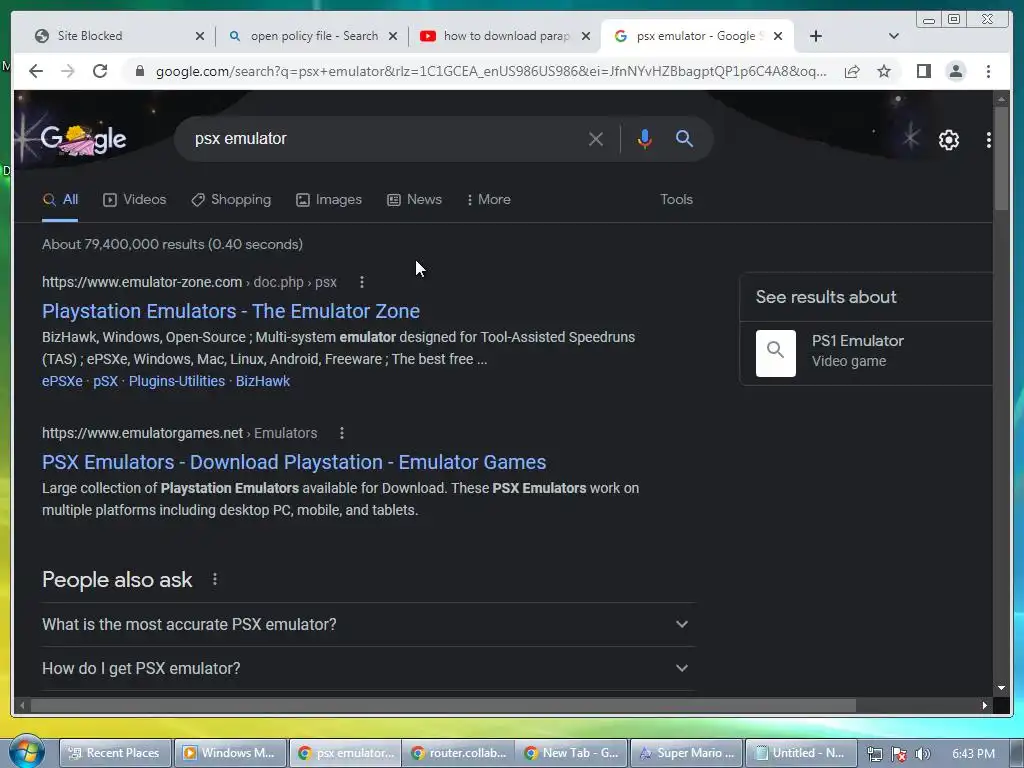Switch to open policy file Search tab
Image resolution: width=1024 pixels, height=768 pixels.
pos(313,36)
